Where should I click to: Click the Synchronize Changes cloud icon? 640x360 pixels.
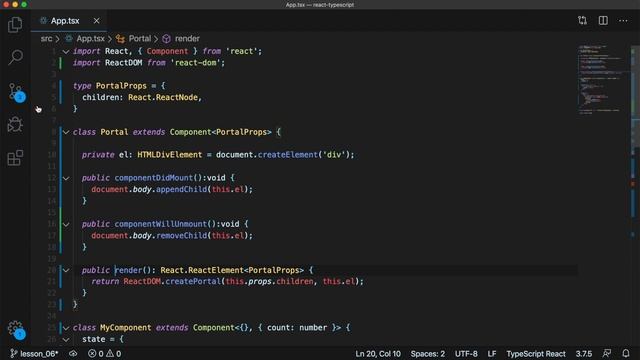pos(73,353)
